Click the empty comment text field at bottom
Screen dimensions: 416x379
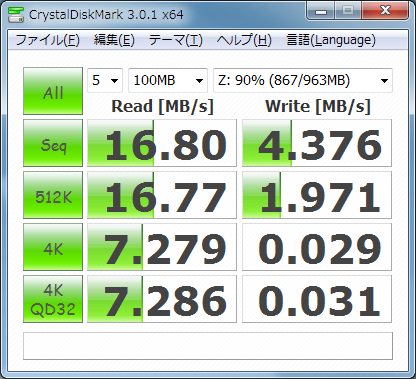click(208, 346)
